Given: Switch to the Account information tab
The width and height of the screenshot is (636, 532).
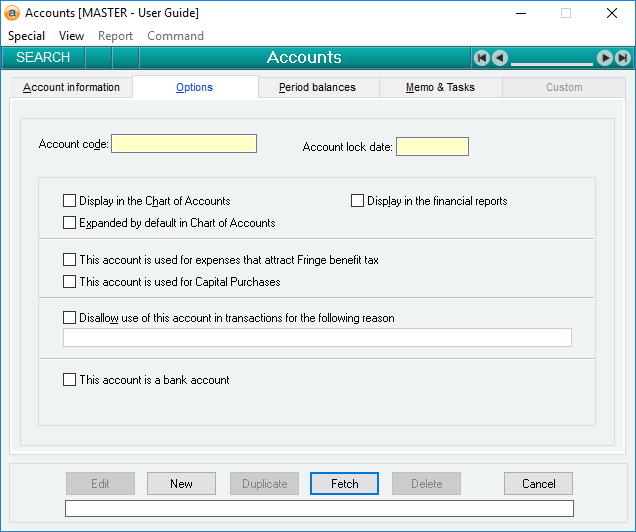Looking at the screenshot, I should pos(71,88).
